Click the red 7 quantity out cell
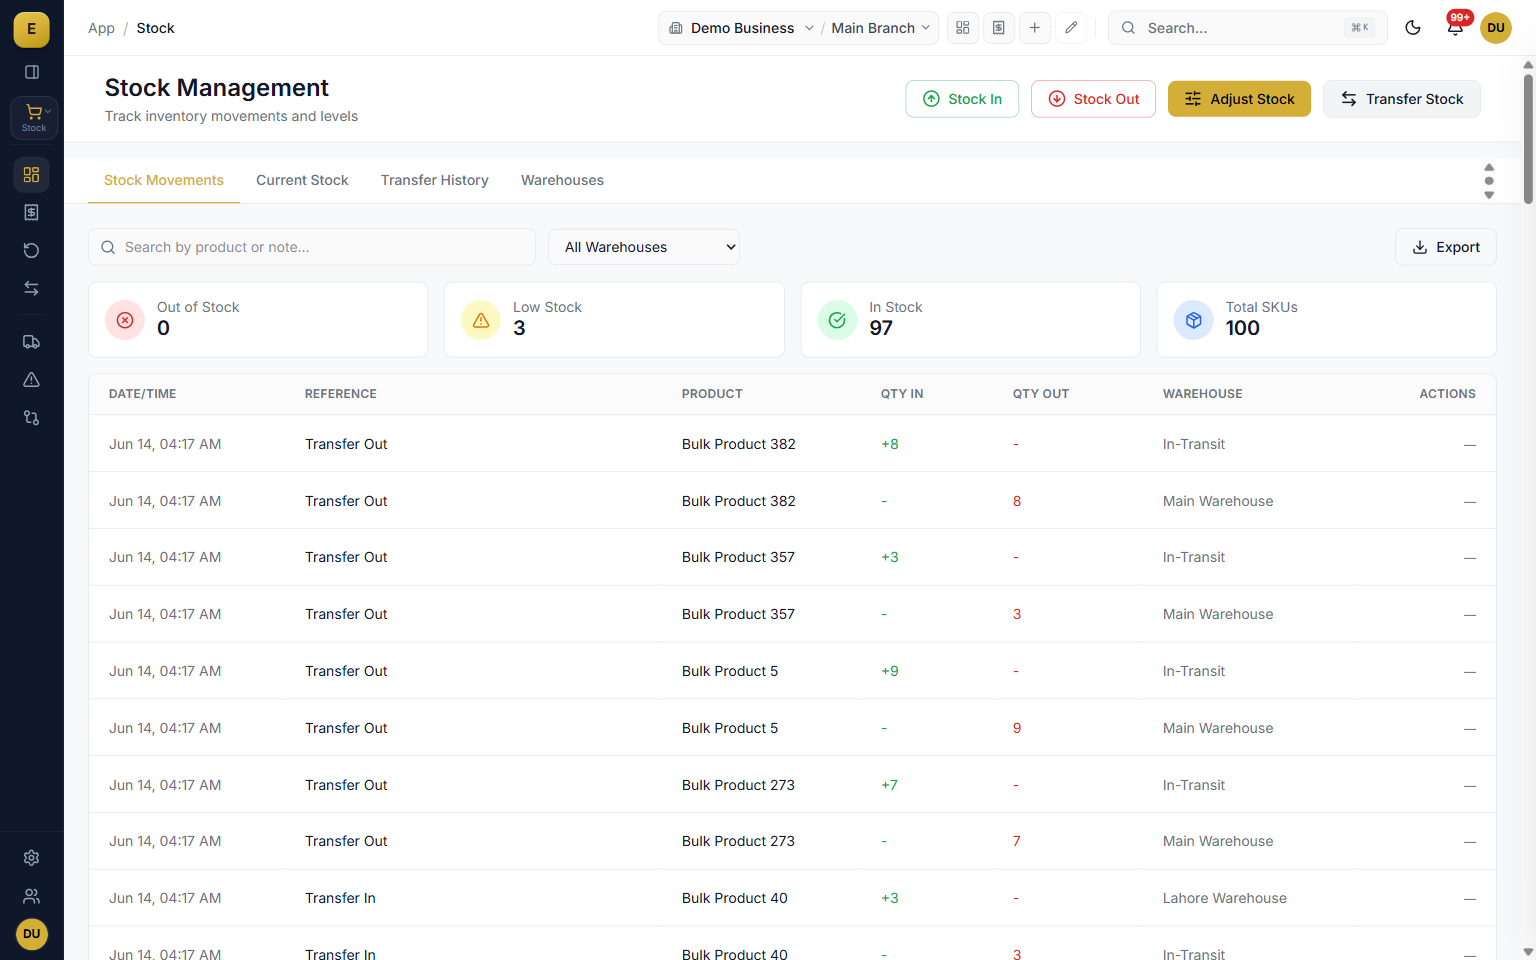This screenshot has height=960, width=1536. click(x=1017, y=841)
